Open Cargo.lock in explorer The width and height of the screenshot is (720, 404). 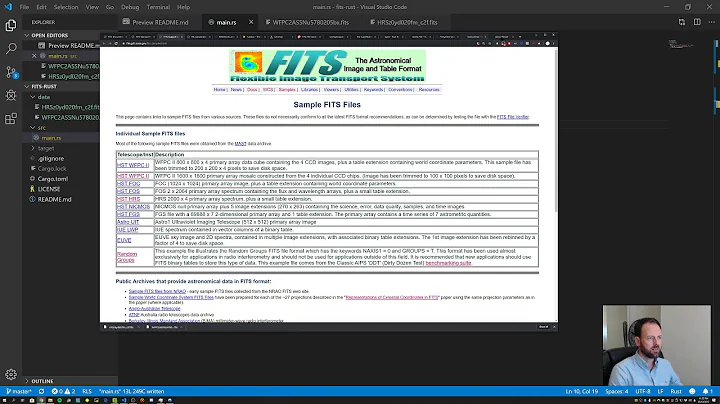tap(52, 168)
